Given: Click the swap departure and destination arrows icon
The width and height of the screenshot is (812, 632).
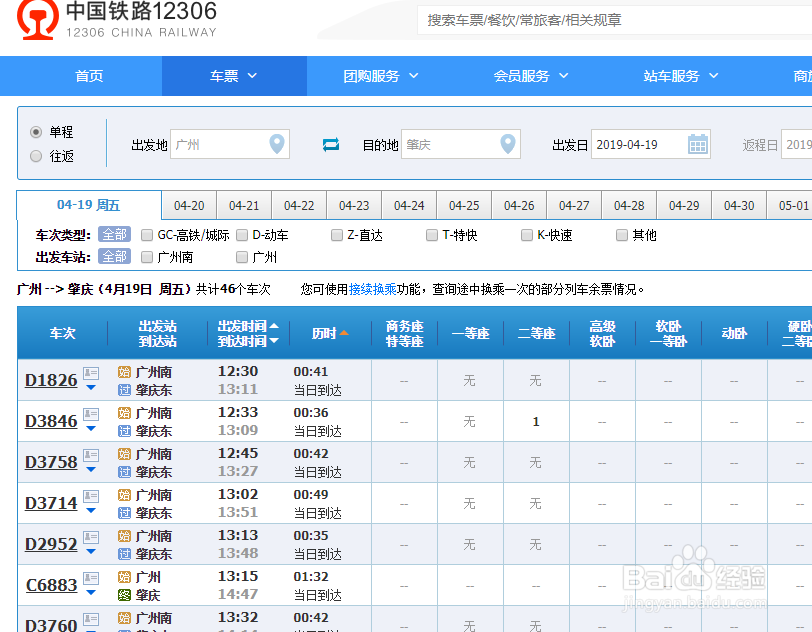Looking at the screenshot, I should click(x=330, y=144).
